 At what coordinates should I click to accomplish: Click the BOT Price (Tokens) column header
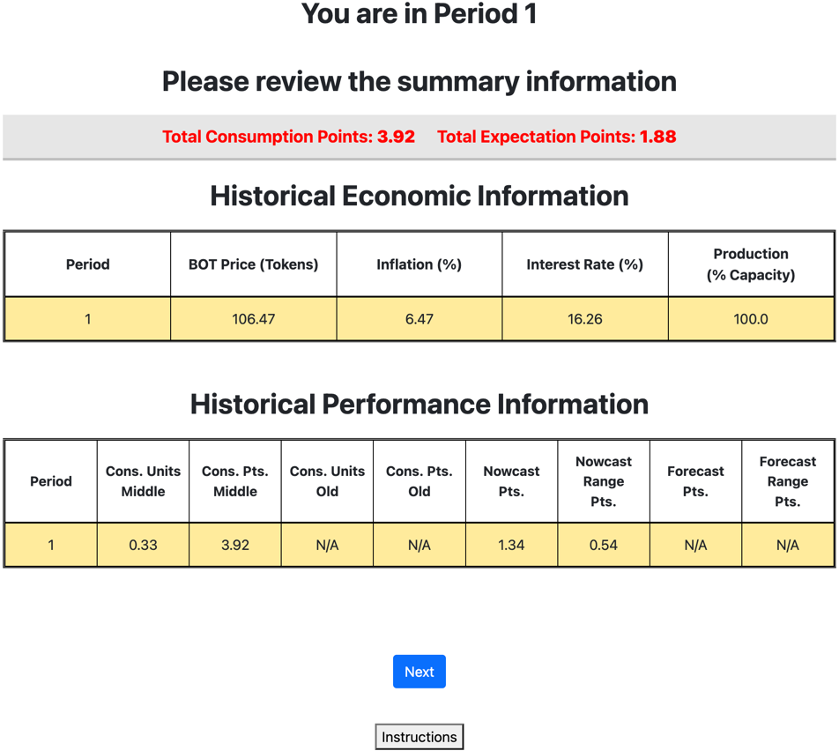(x=253, y=265)
